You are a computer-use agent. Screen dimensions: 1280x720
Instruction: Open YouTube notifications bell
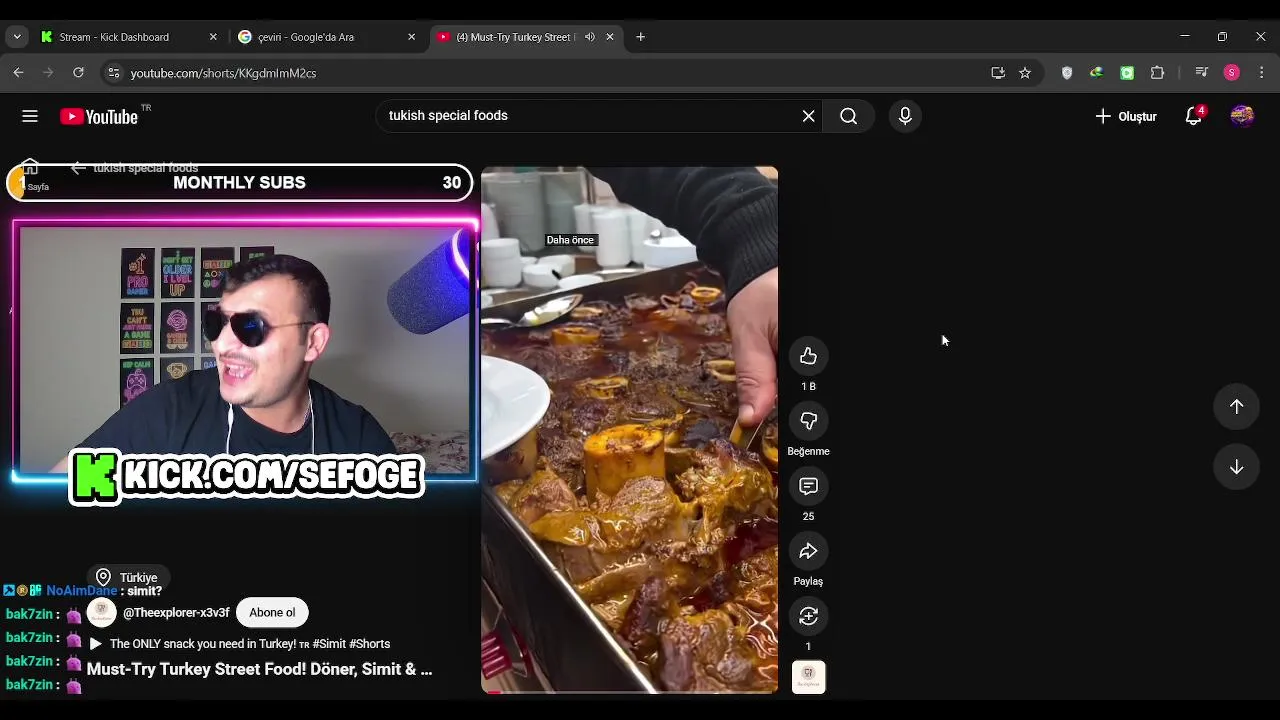click(1193, 116)
